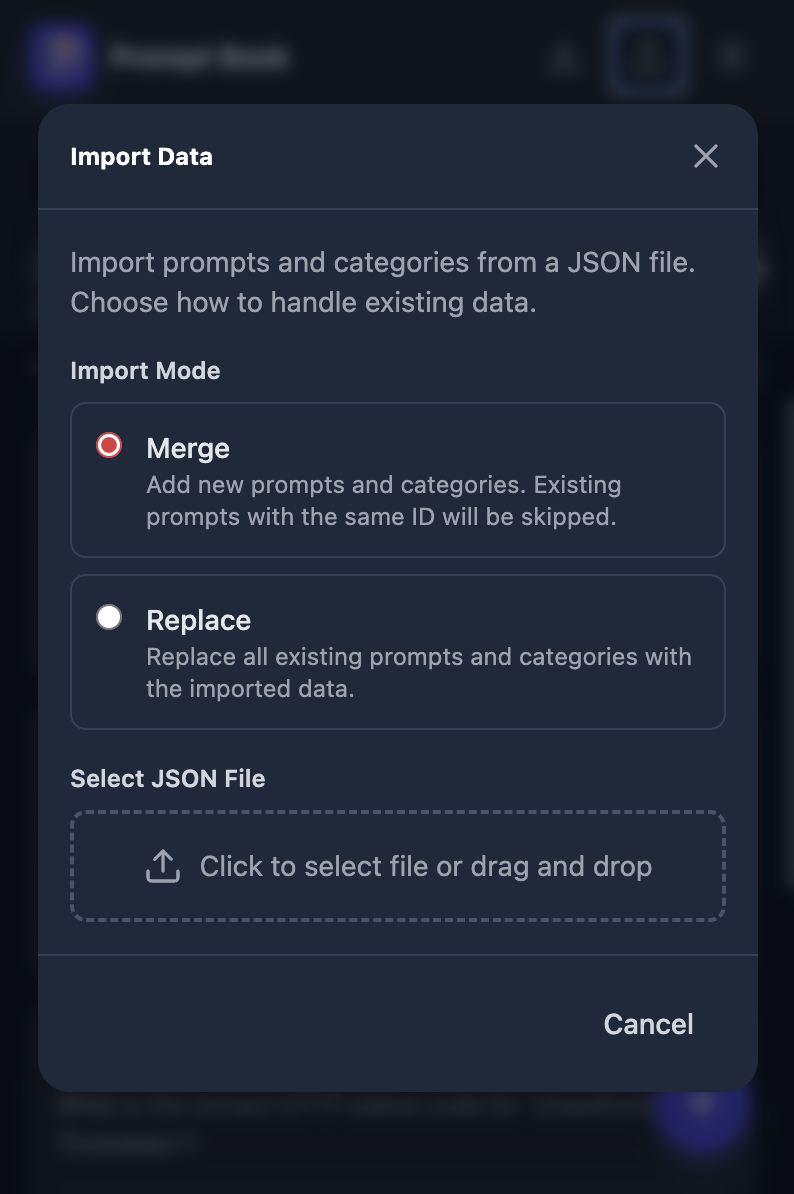Enable Replace mode by clicking its radio circle
Screen dimensions: 794x1194
tap(109, 617)
